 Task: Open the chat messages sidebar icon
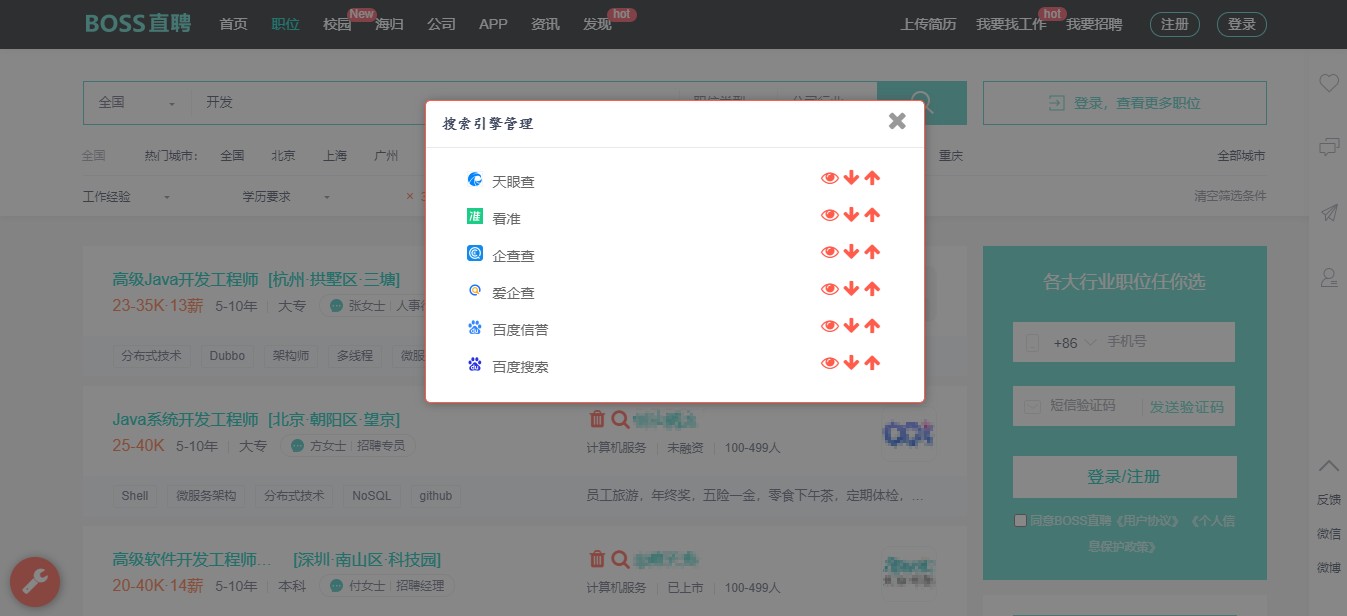point(1328,147)
